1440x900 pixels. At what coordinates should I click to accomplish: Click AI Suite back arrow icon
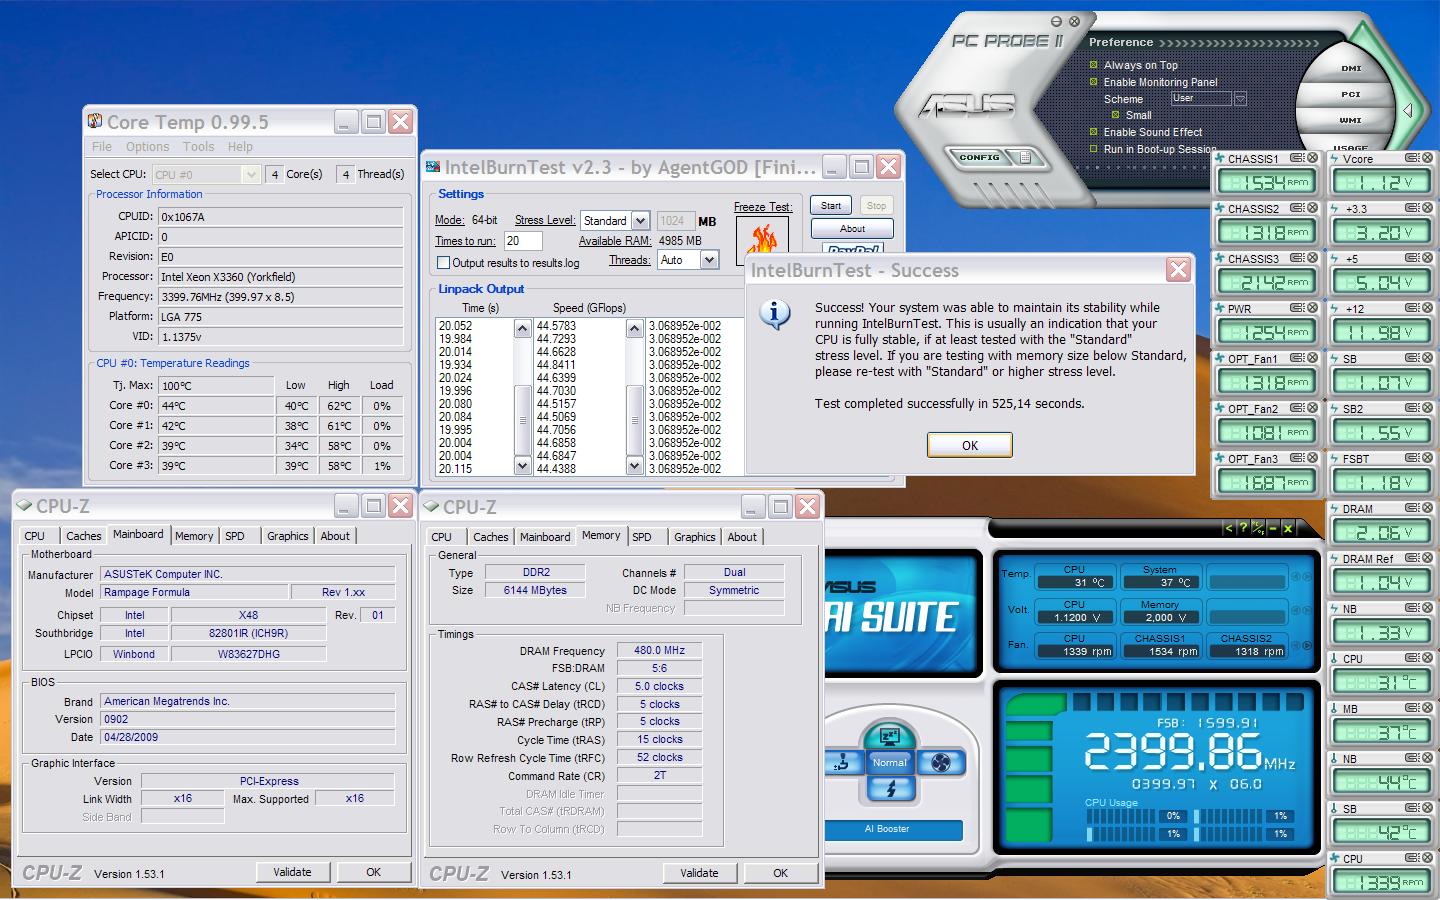(1229, 528)
